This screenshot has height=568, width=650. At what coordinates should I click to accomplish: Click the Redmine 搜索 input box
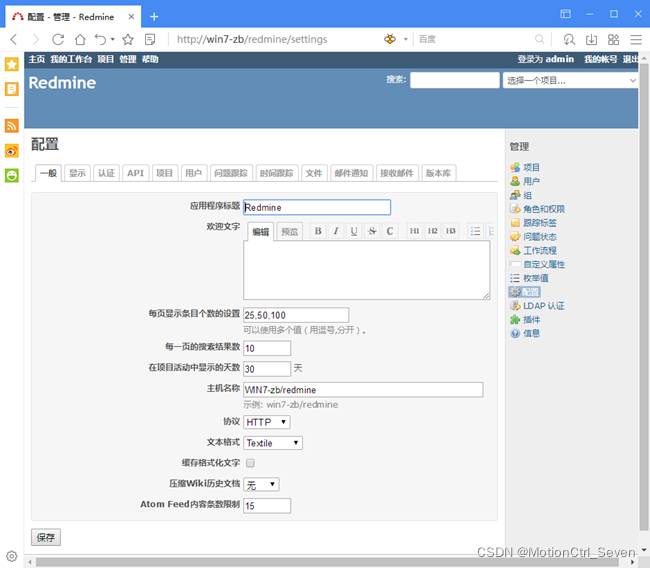455,80
